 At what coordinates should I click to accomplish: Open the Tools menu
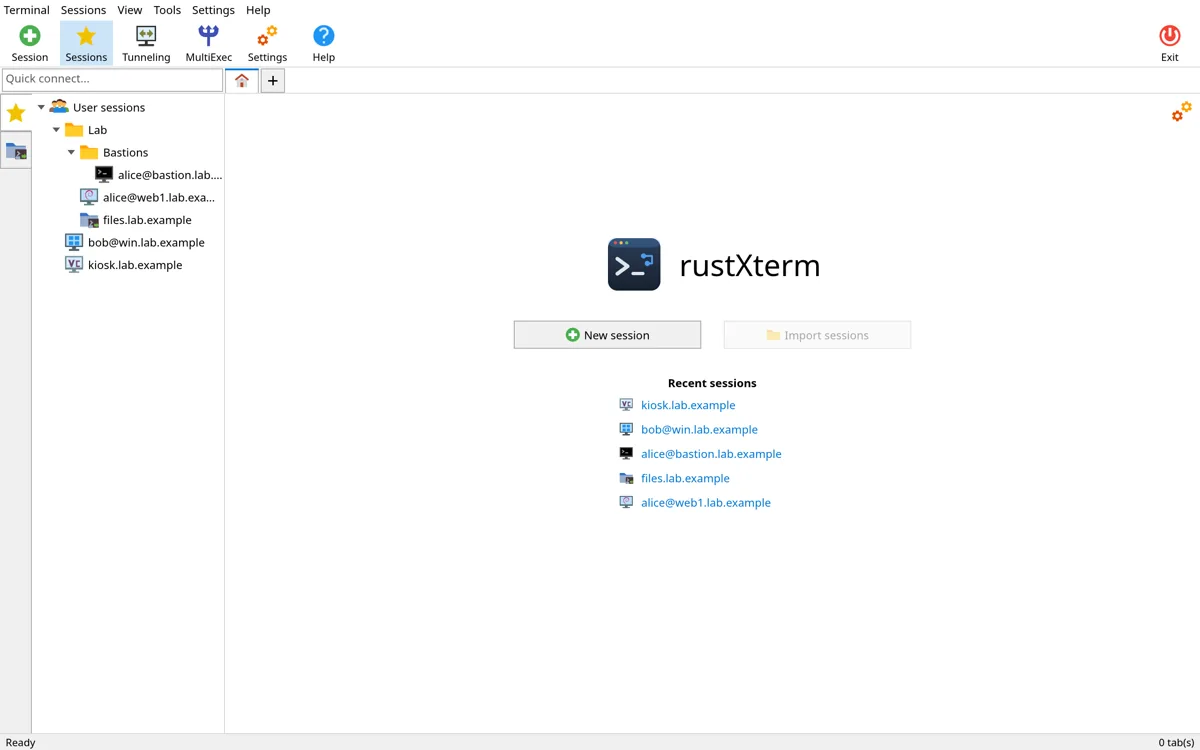click(167, 10)
